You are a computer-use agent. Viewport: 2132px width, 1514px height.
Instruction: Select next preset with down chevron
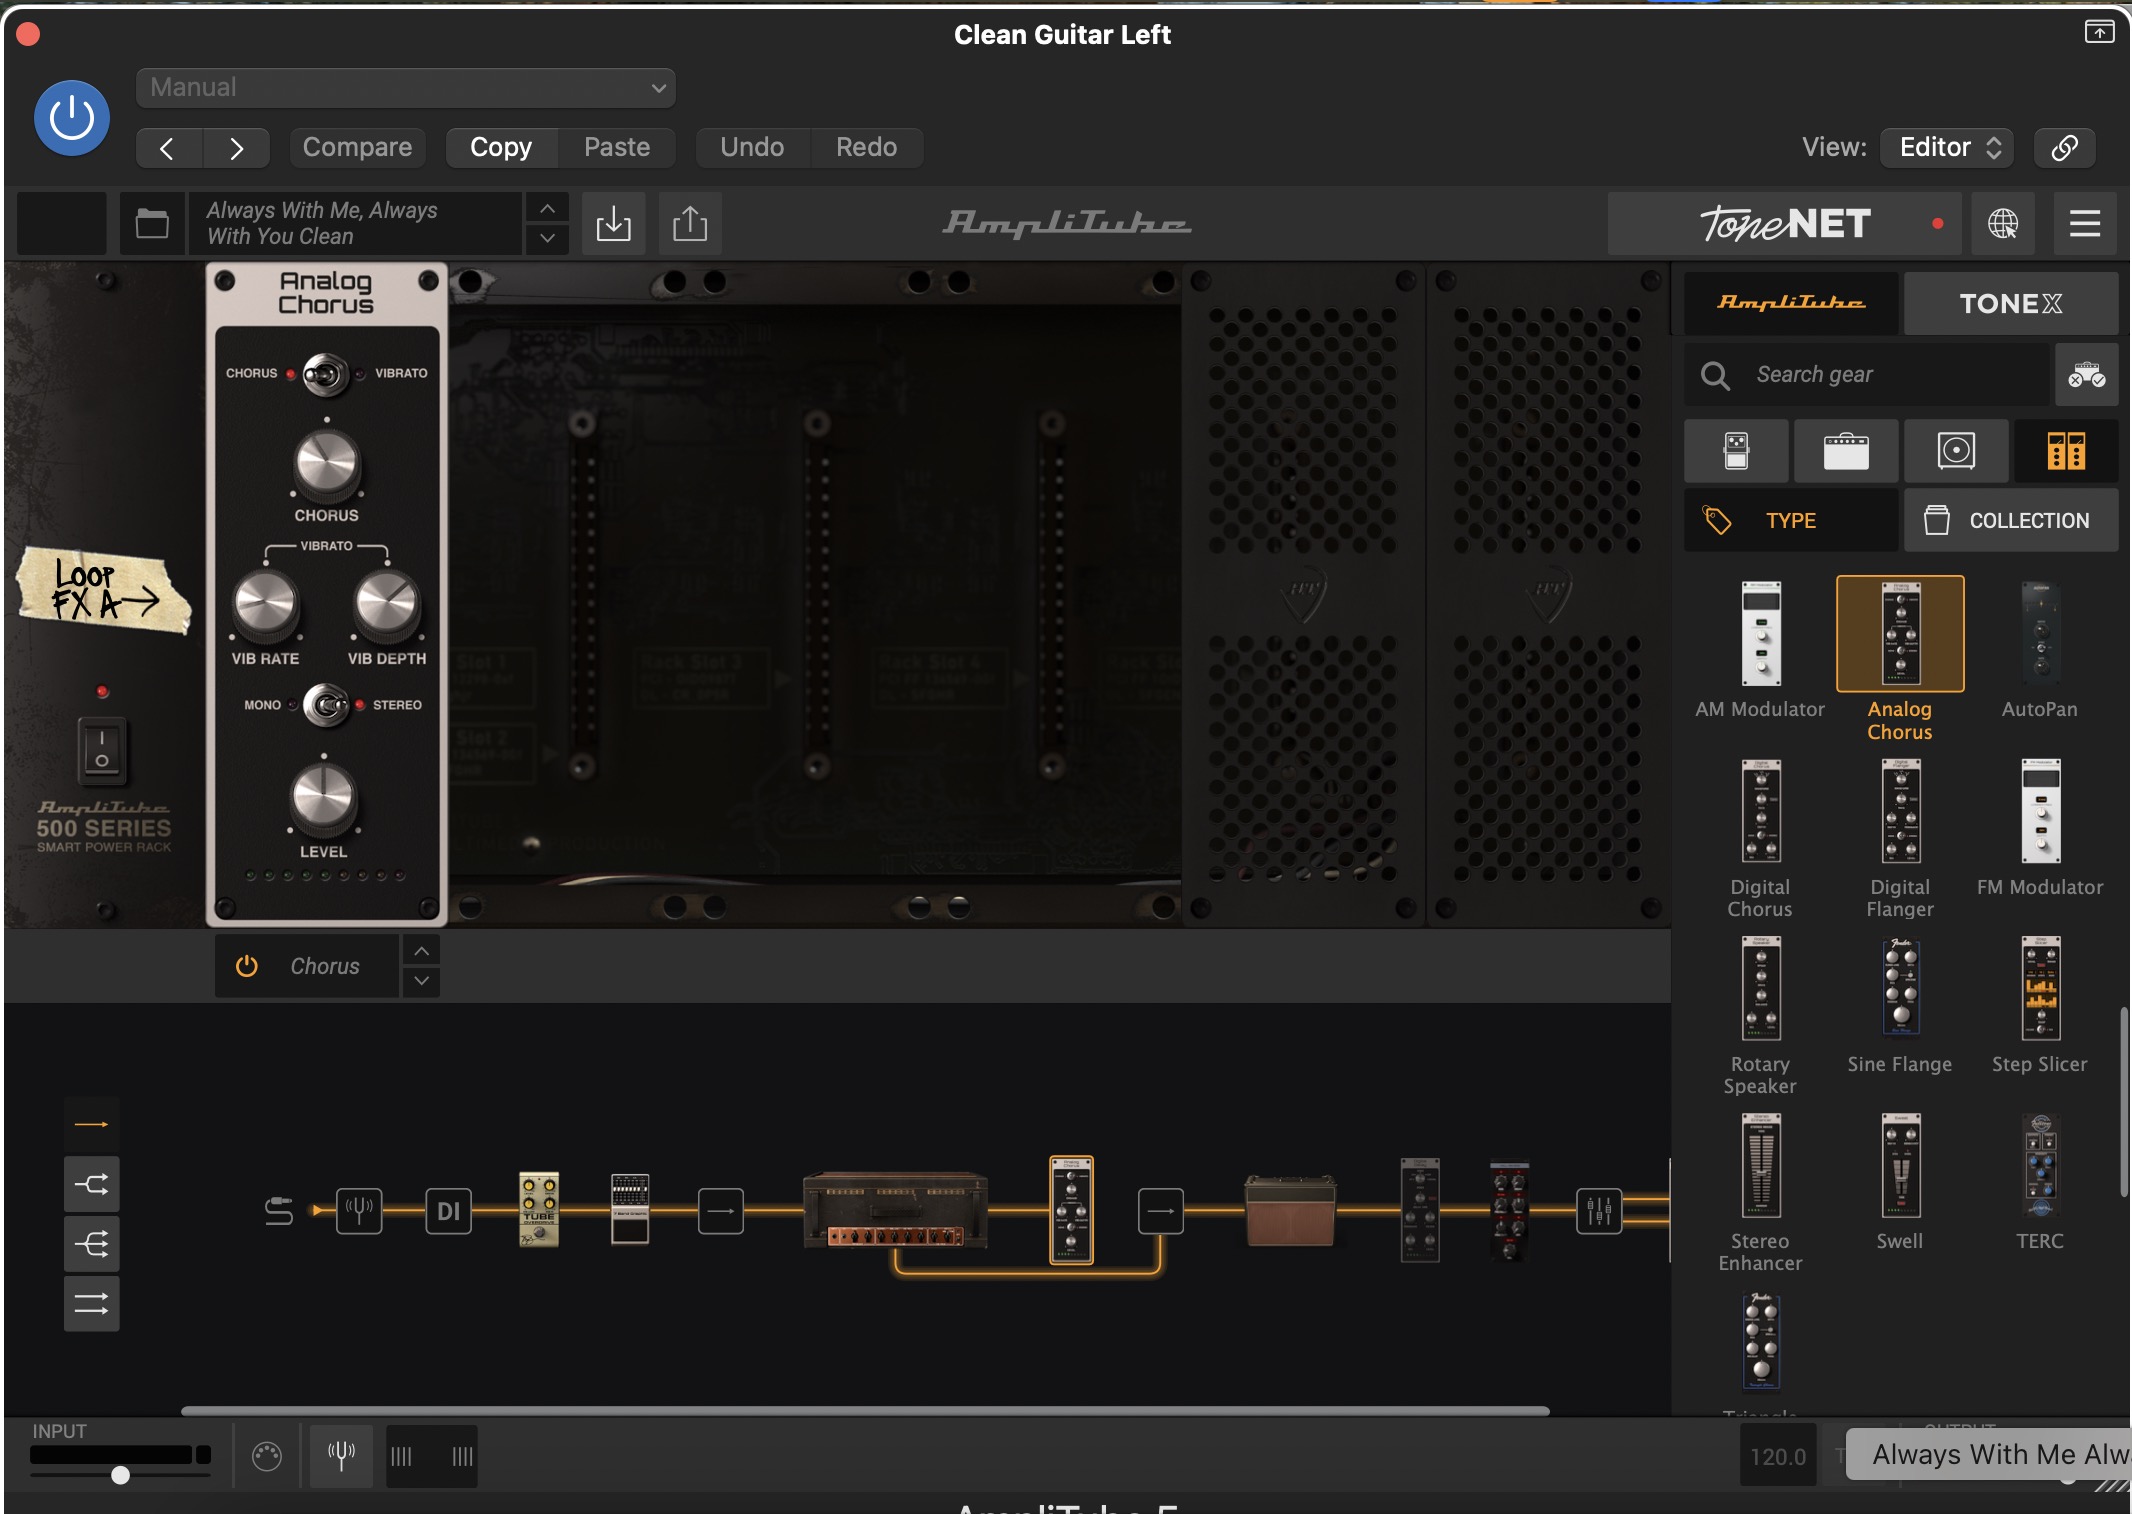coord(547,238)
